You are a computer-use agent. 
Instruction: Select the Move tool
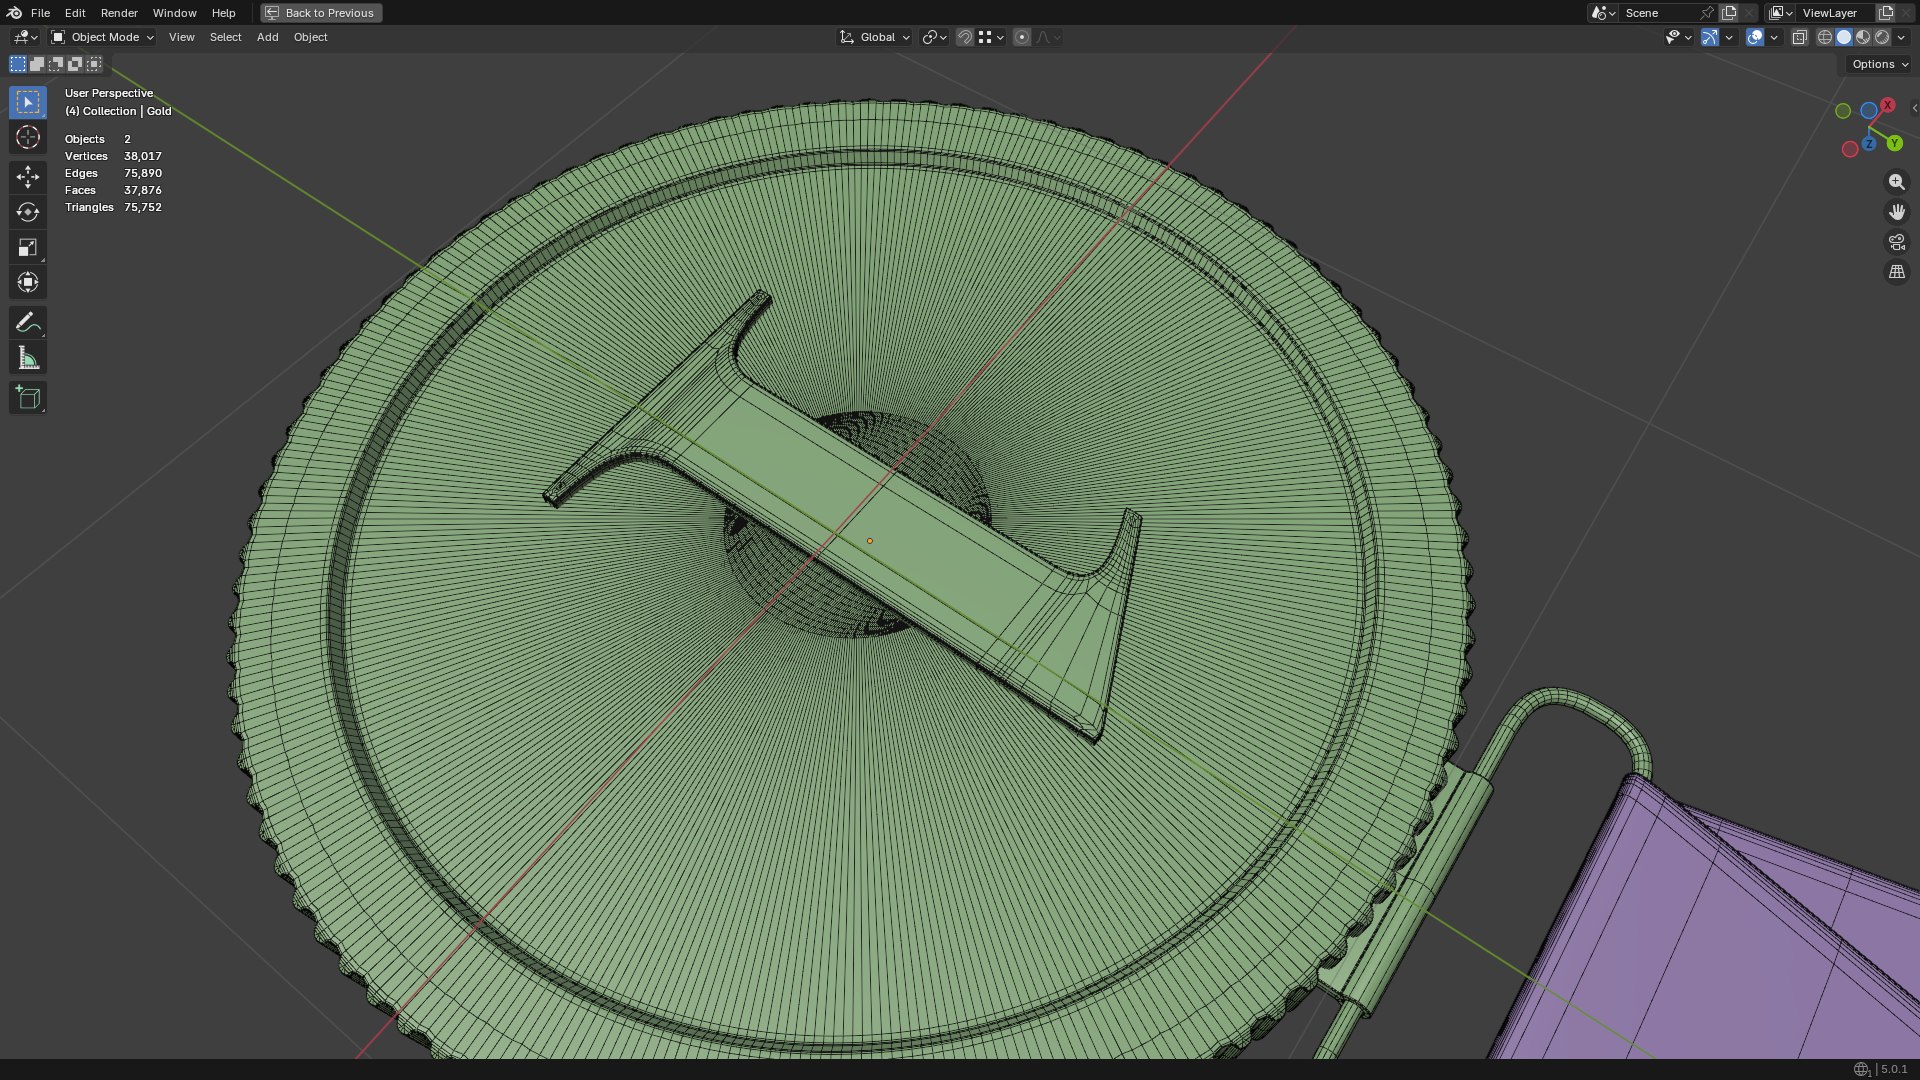[x=28, y=177]
